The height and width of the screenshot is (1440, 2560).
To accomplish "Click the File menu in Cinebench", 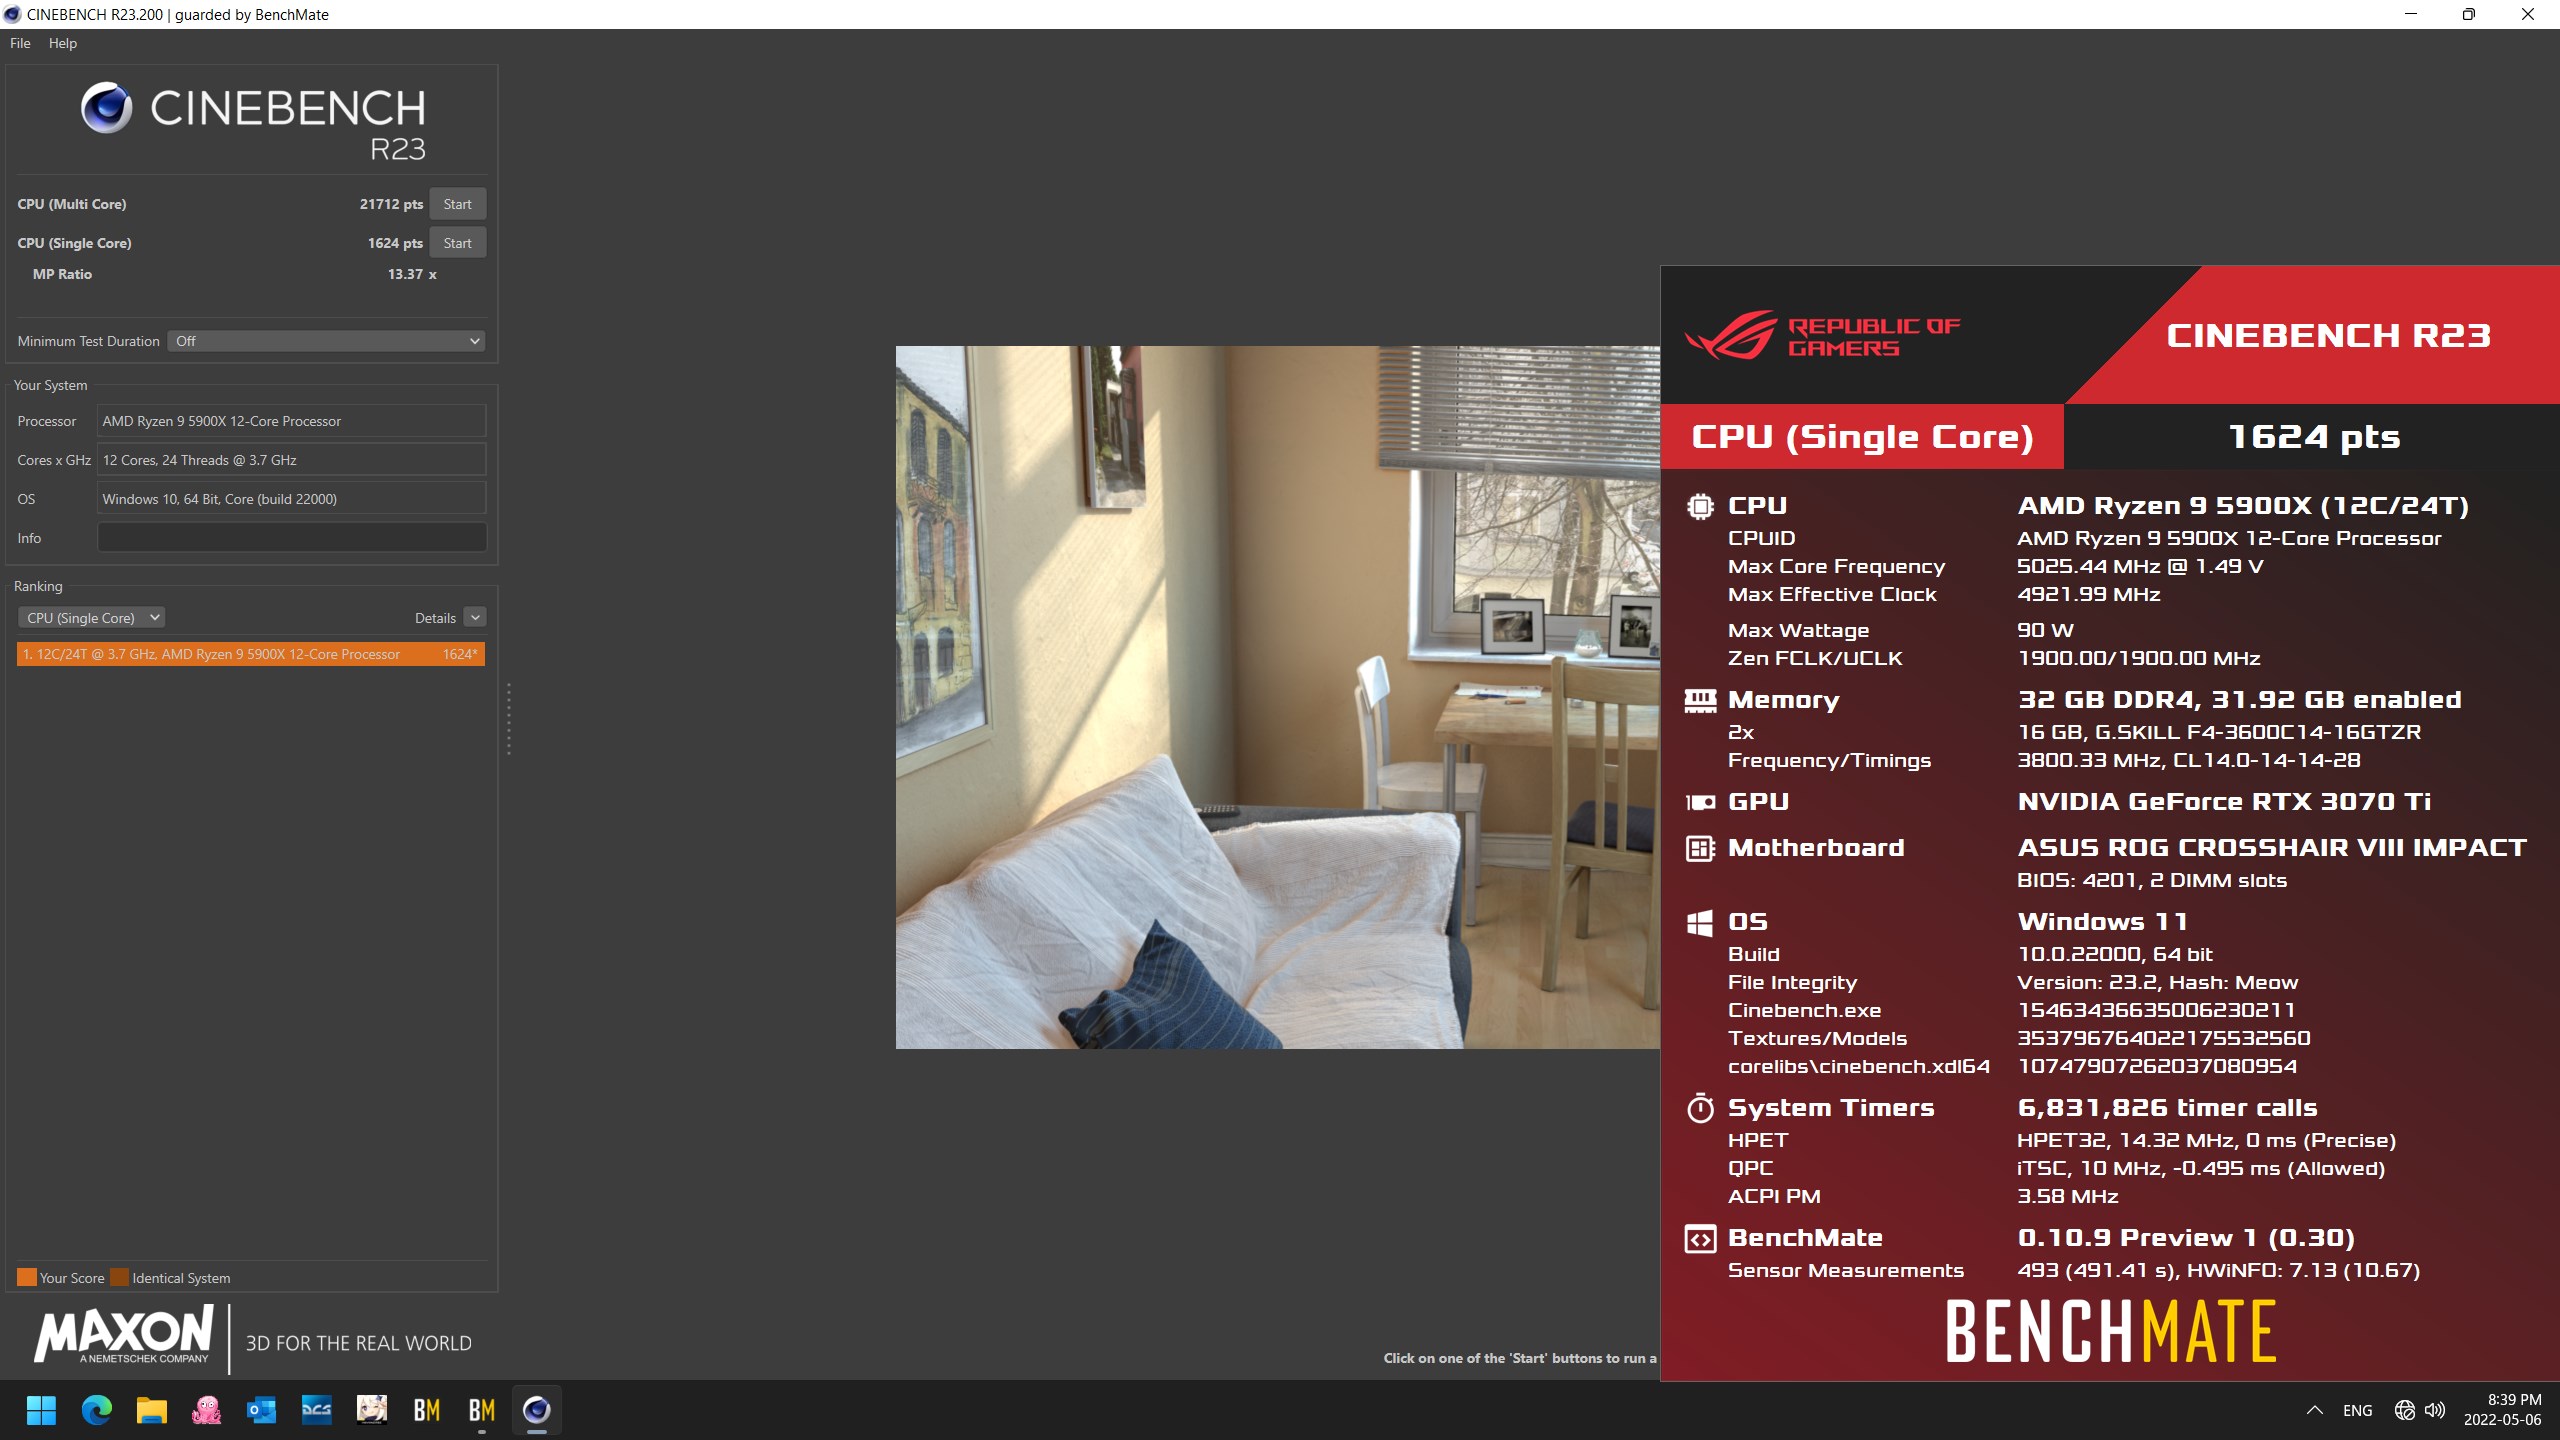I will tap(21, 42).
